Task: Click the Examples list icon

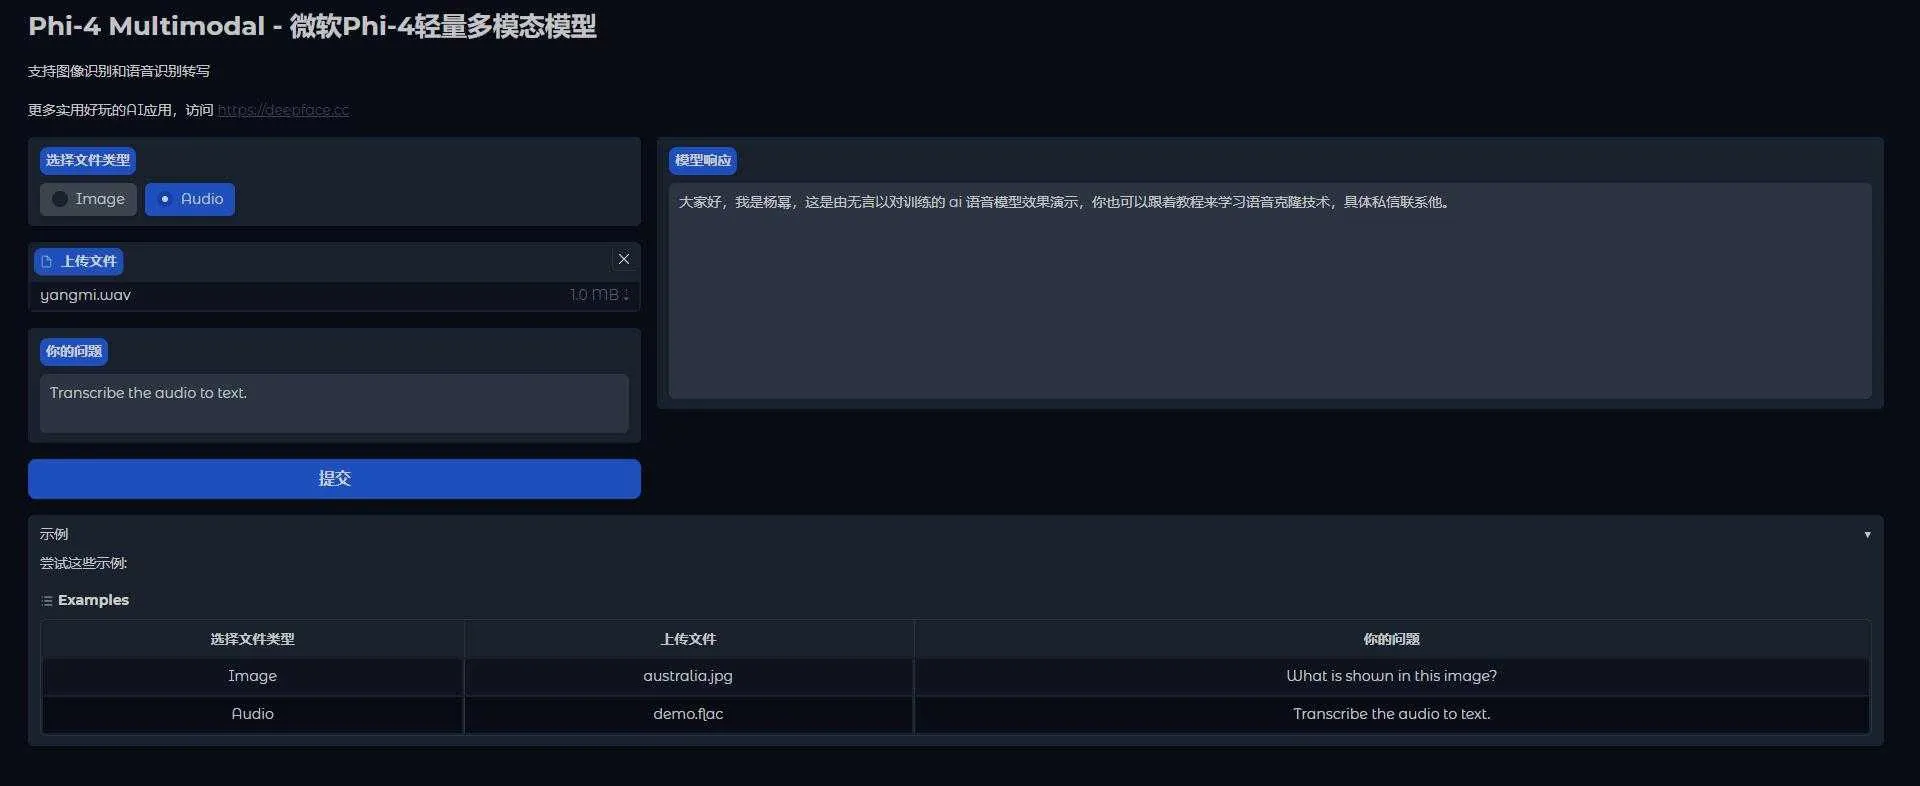Action: [x=47, y=601]
